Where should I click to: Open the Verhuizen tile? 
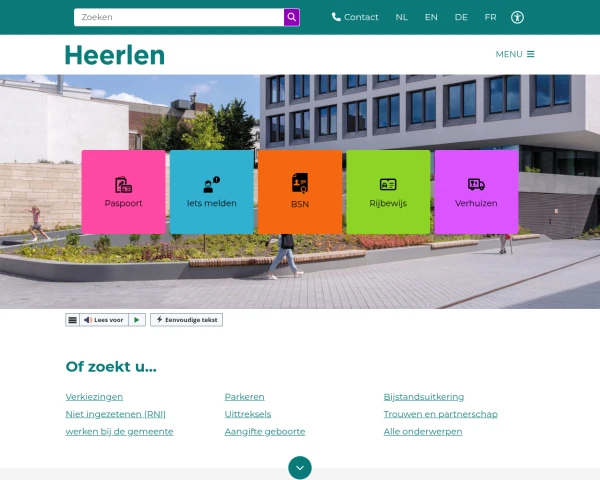tap(476, 192)
